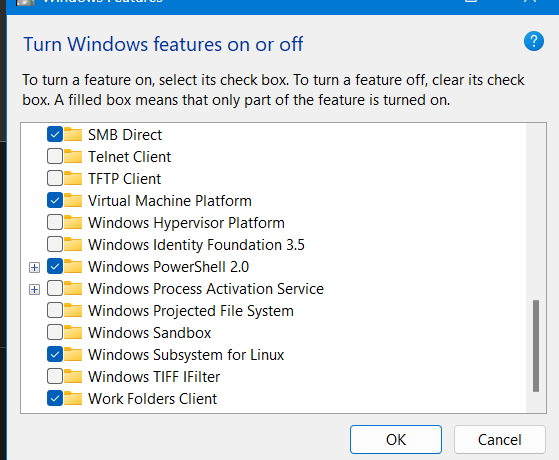
Task: Confirm changes with the OK button
Action: click(x=396, y=439)
